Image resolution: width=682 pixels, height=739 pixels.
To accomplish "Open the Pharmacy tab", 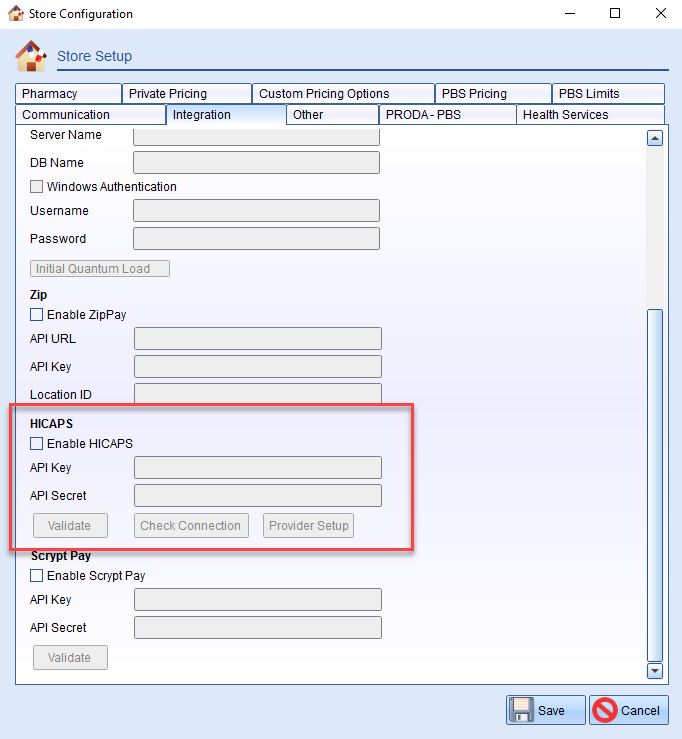I will click(x=68, y=93).
